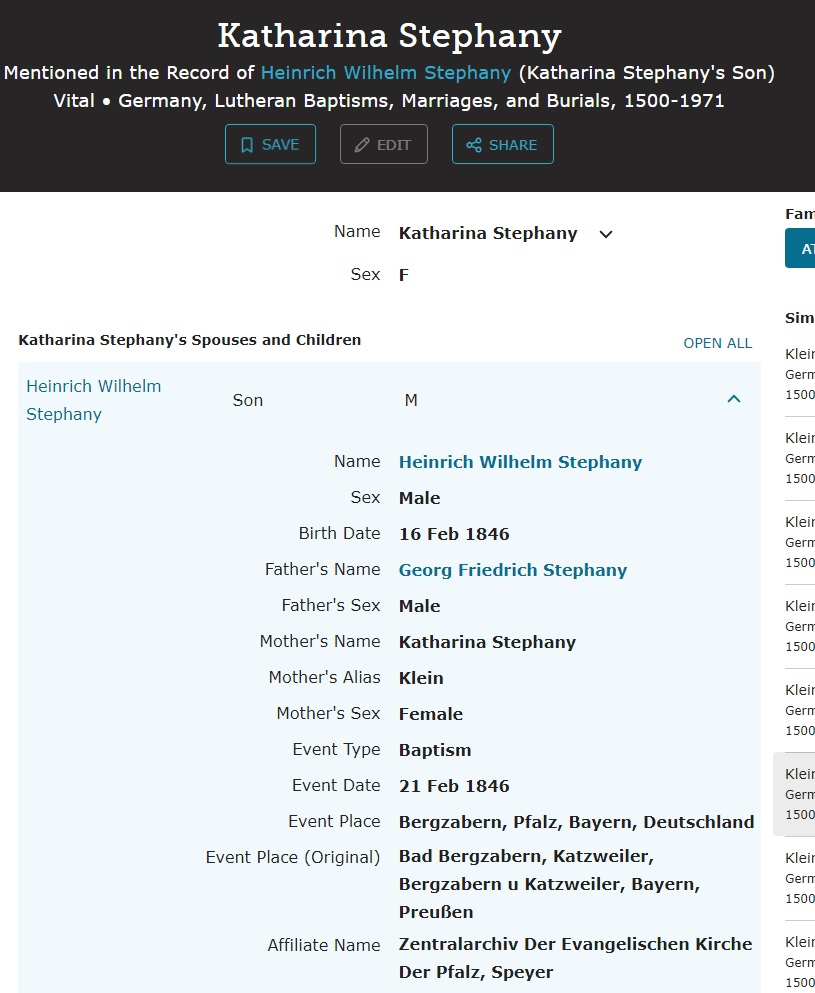Screen dimensions: 815x993
Task: Open the first Klein record in similar list
Action: pyautogui.click(x=799, y=374)
